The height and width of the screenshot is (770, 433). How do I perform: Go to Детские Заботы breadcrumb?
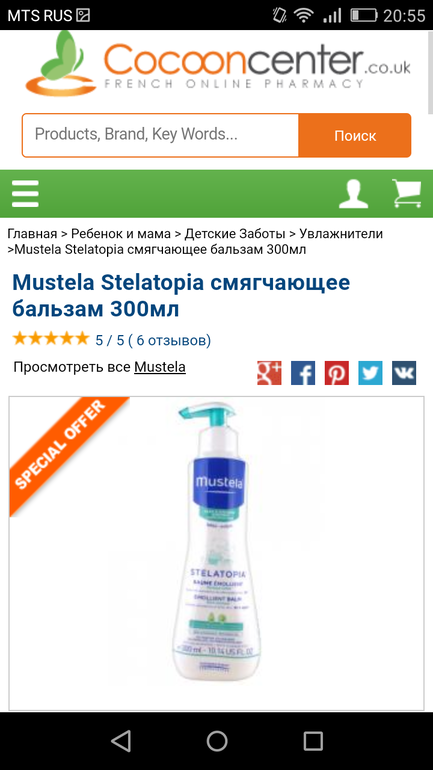235,234
